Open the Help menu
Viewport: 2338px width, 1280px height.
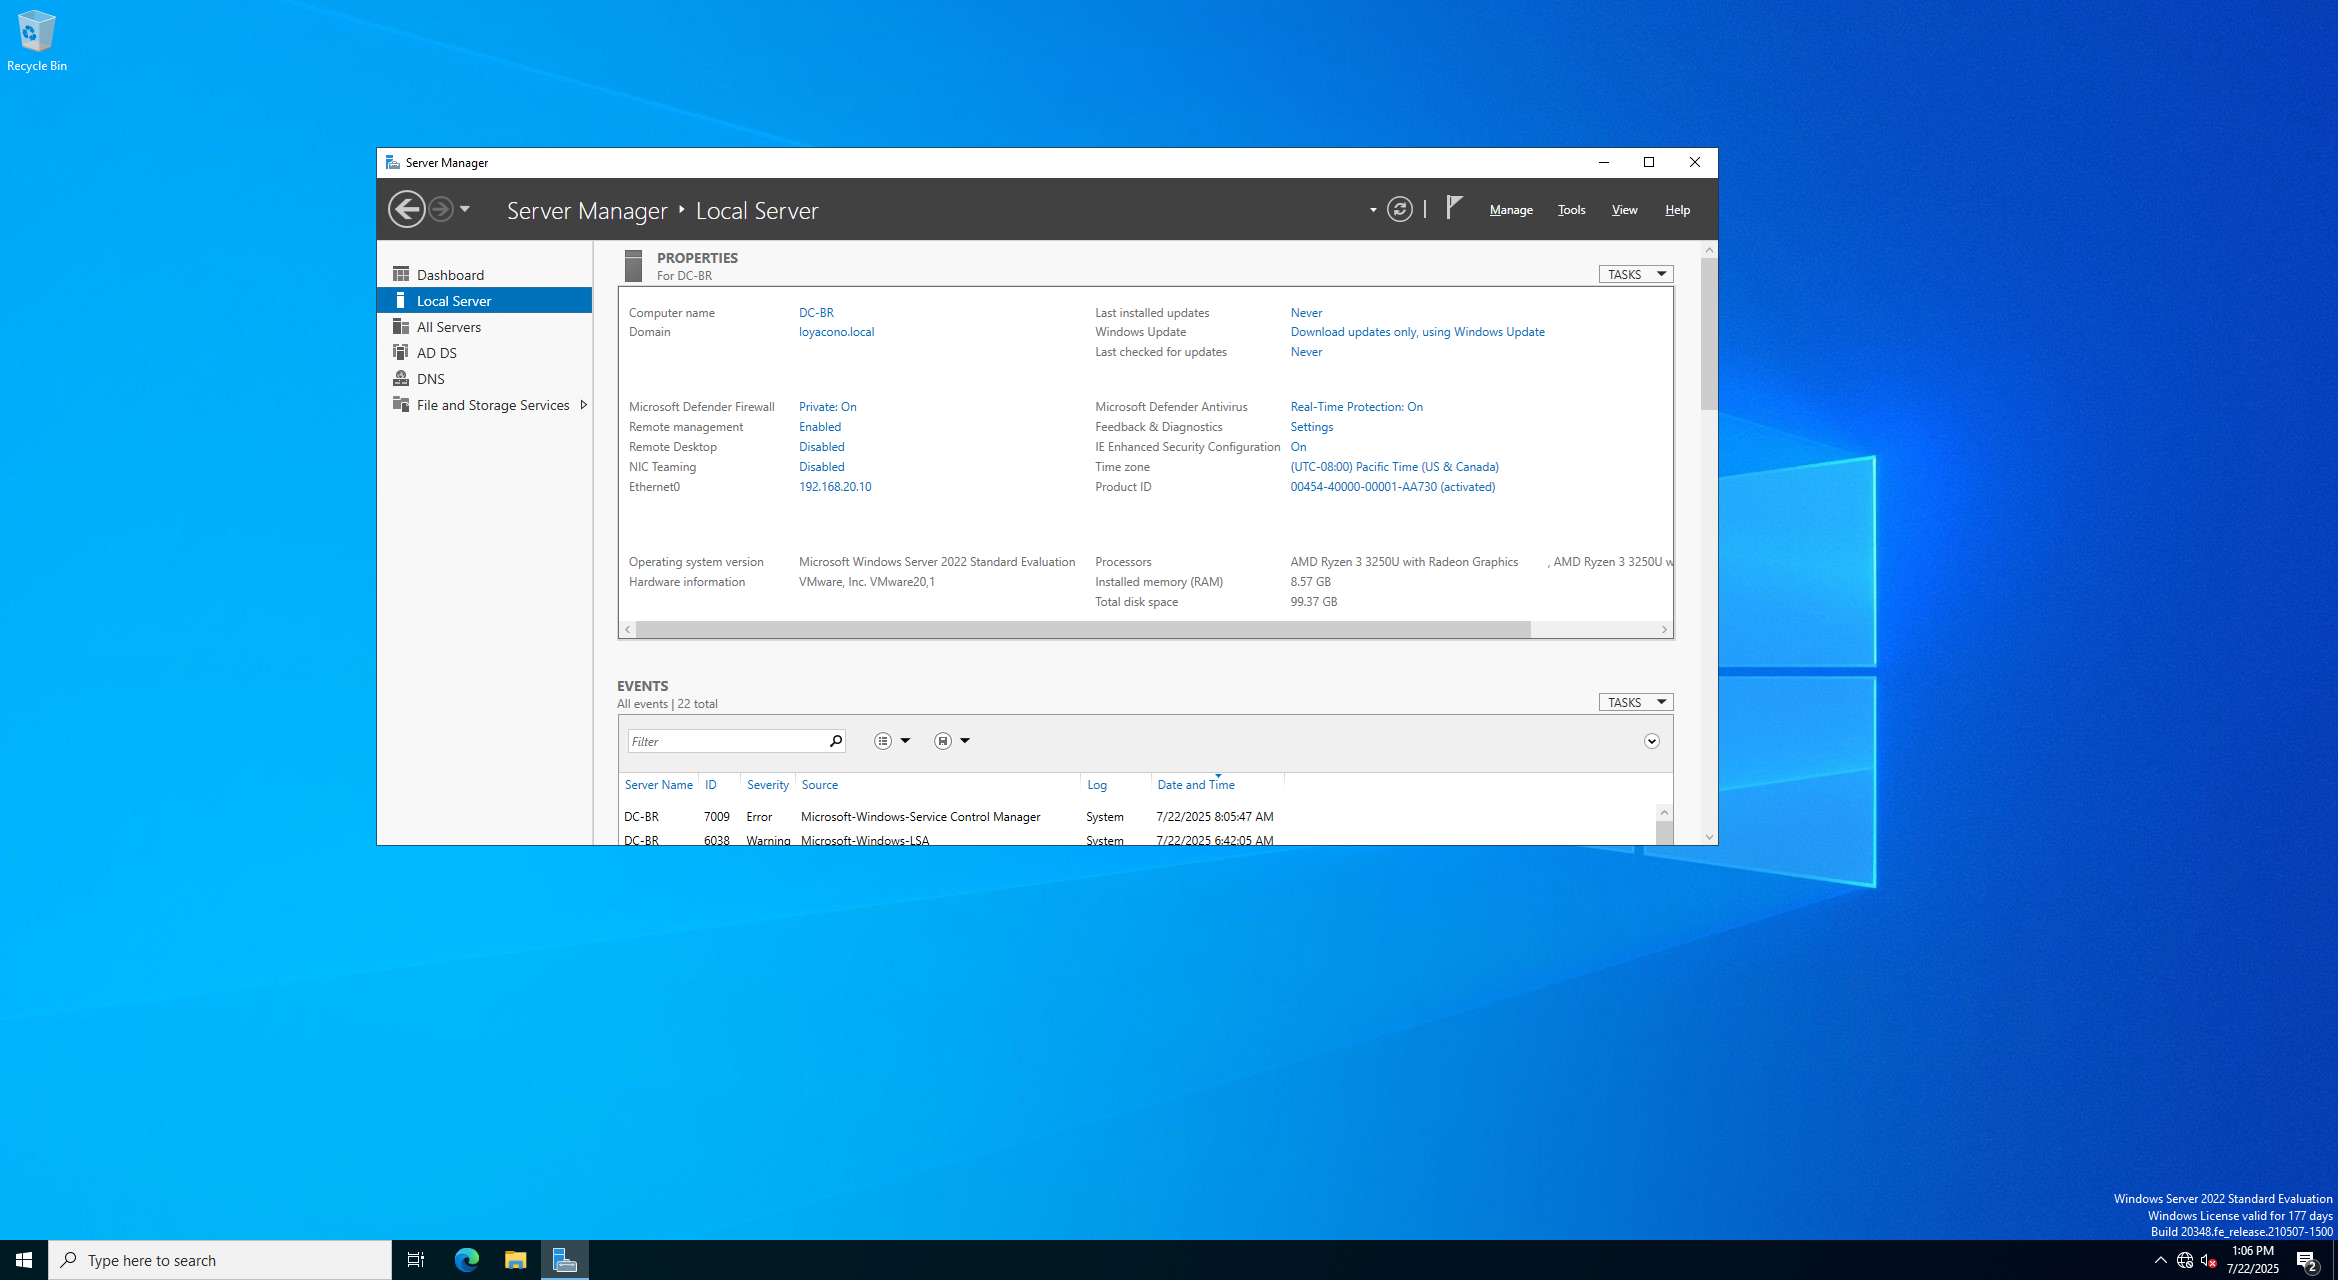1677,210
